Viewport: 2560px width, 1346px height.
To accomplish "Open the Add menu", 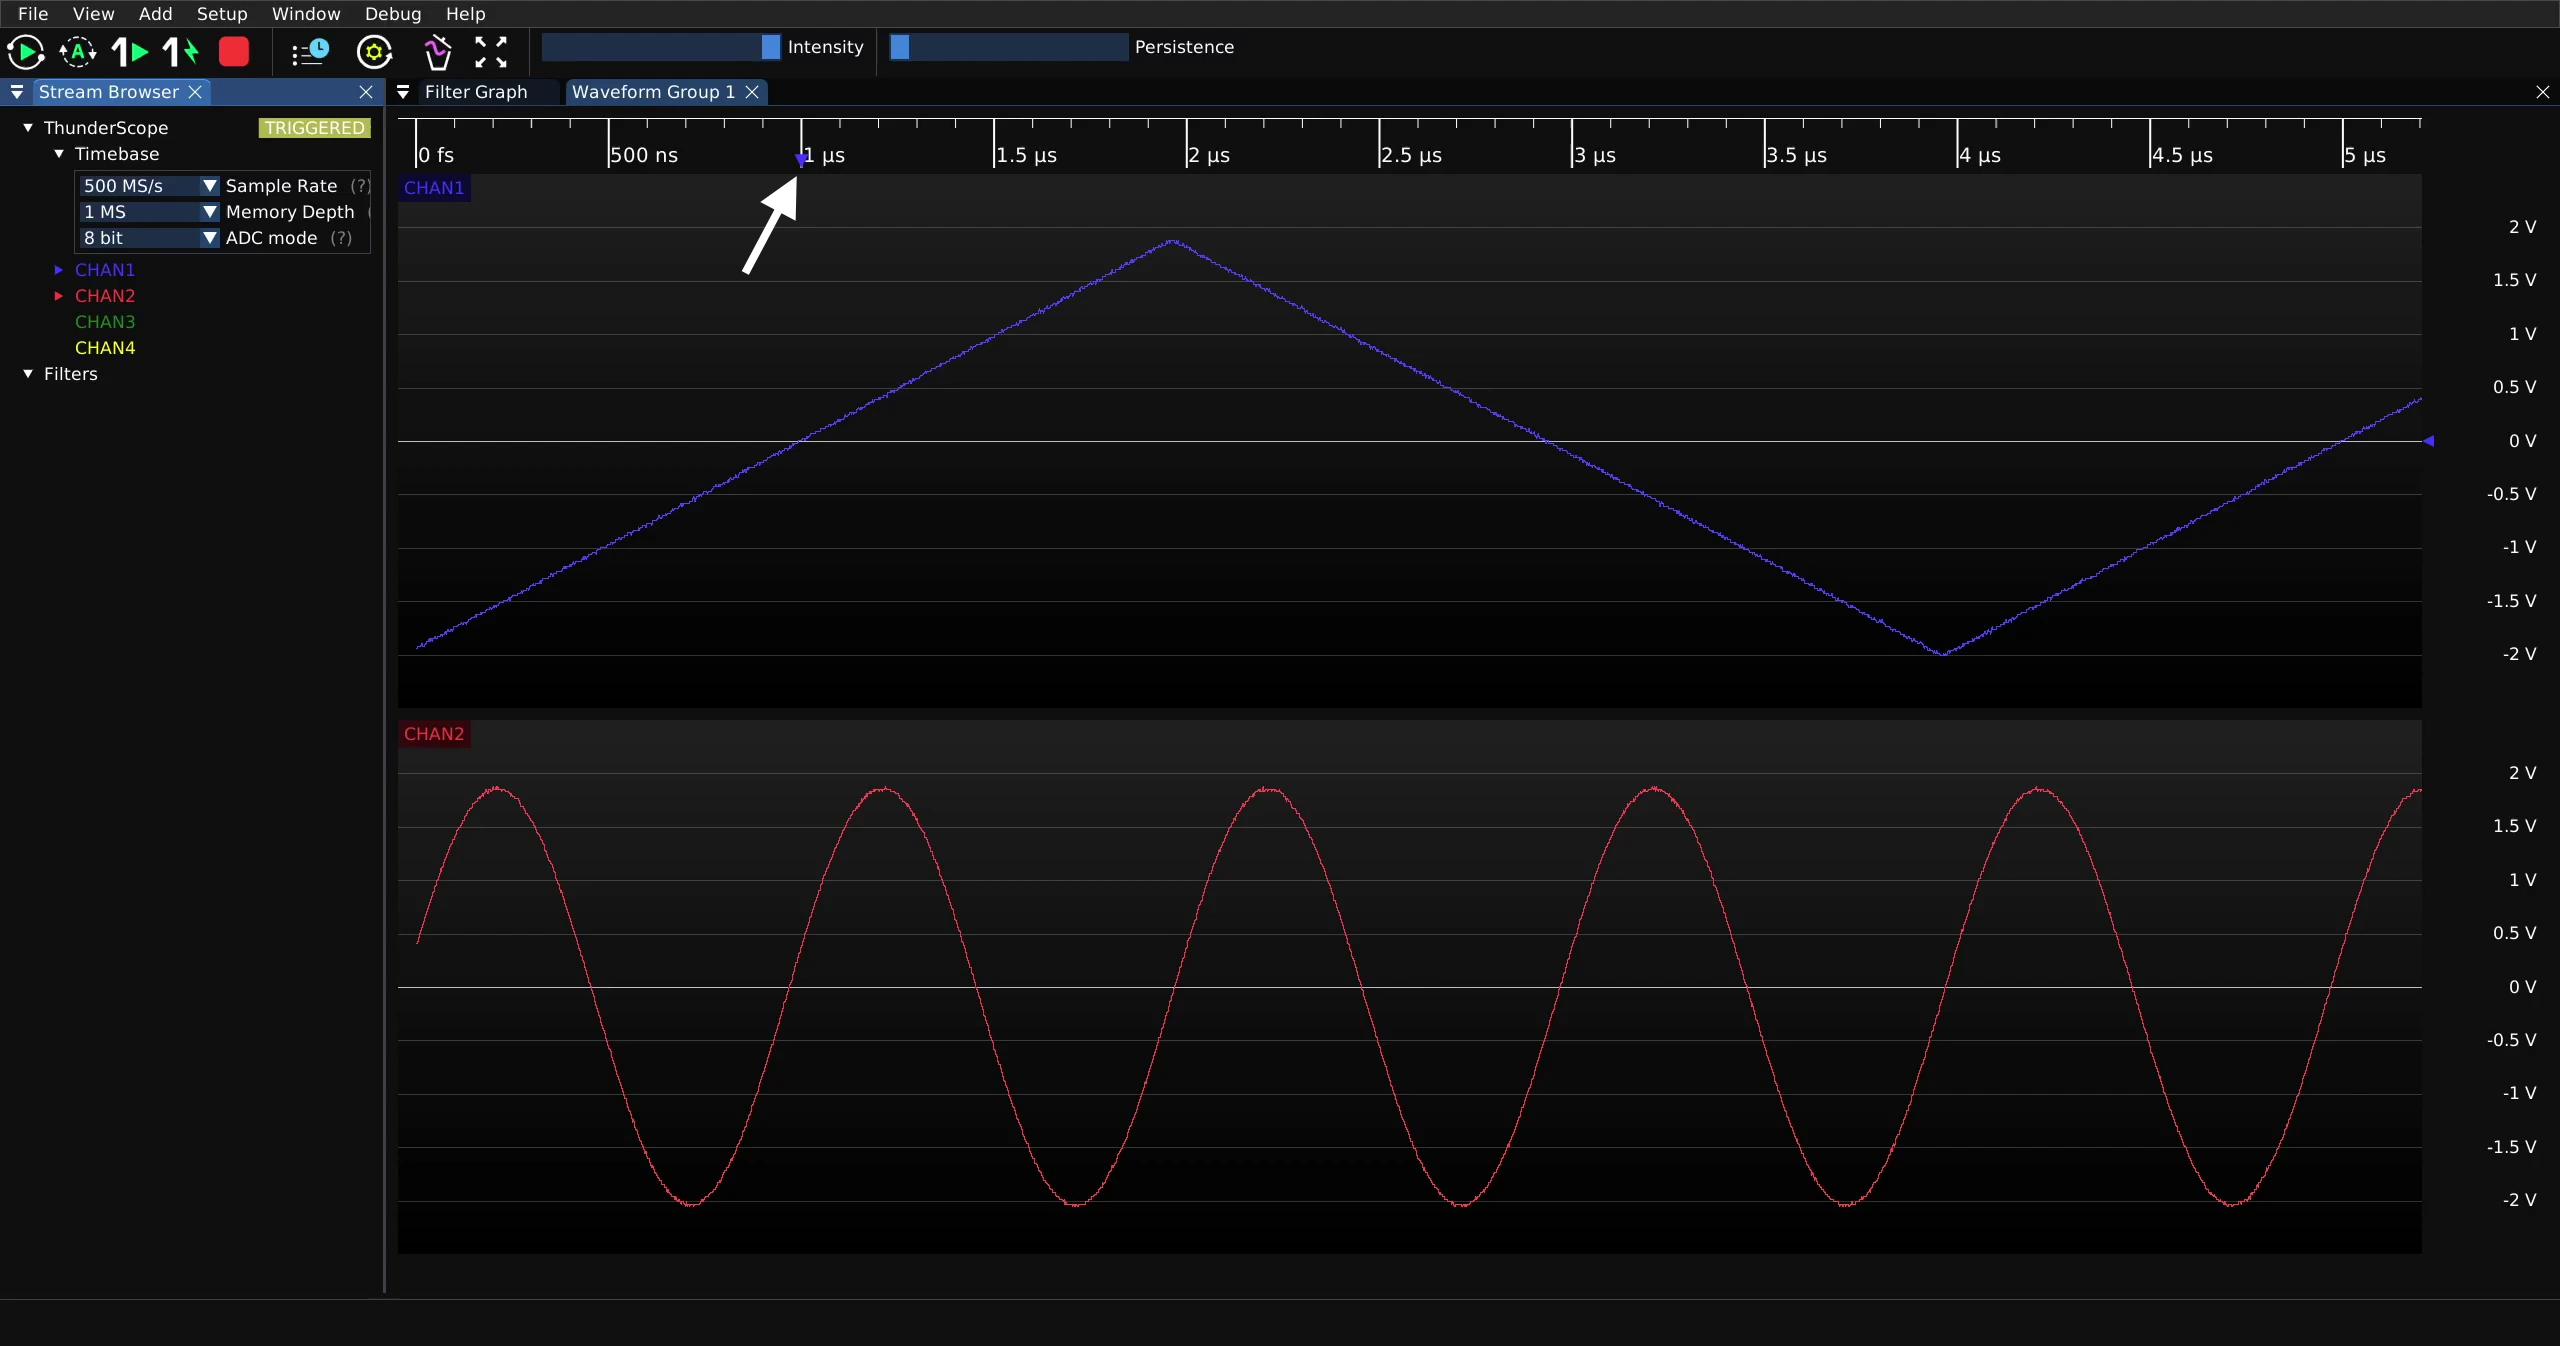I will coord(155,14).
